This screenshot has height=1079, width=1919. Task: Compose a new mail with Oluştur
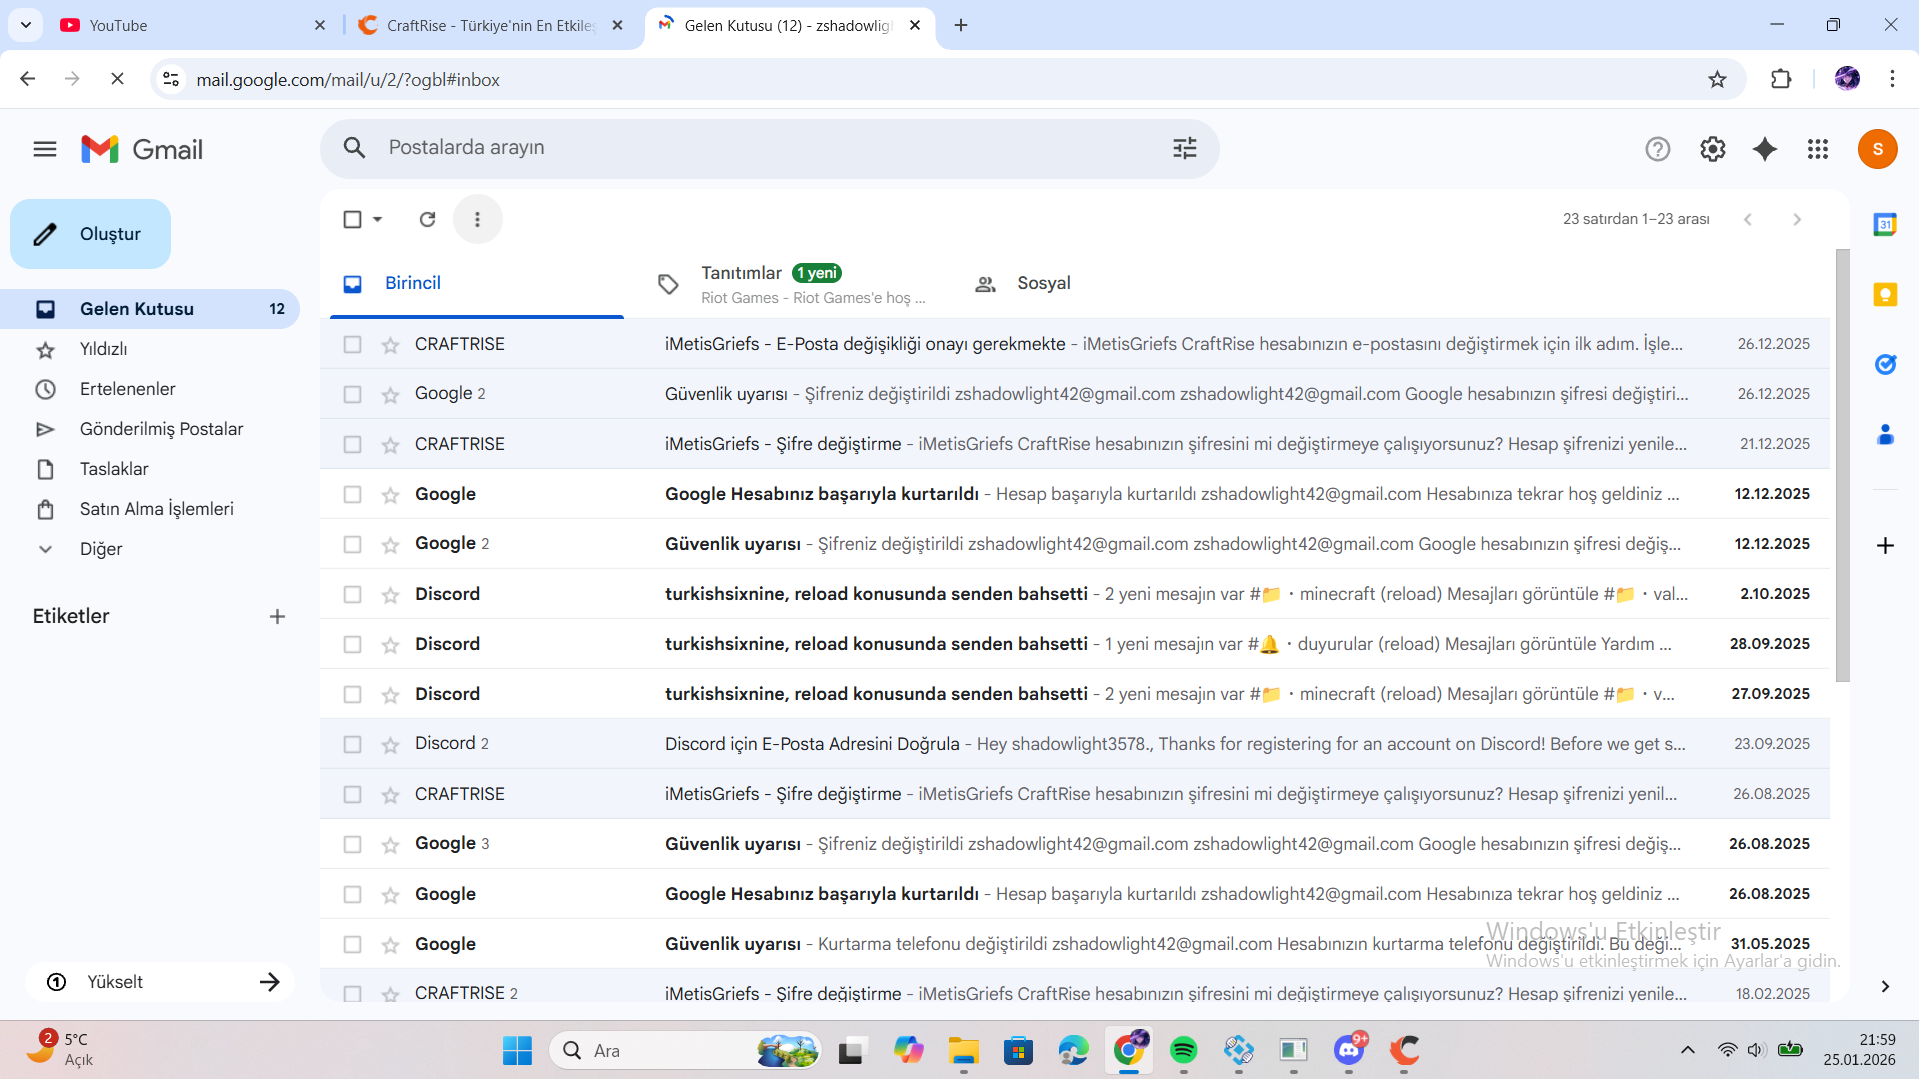point(90,234)
